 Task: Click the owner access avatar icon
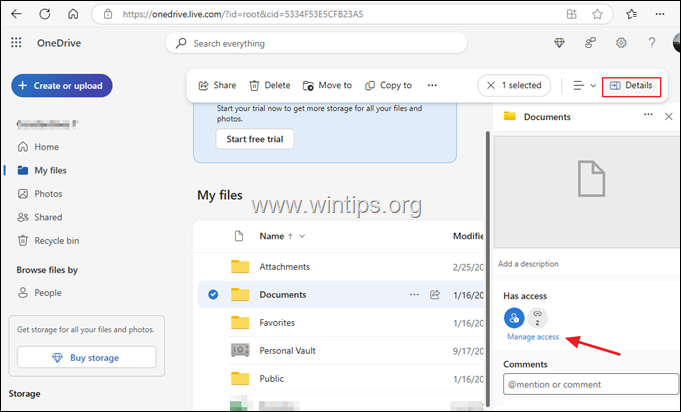pyautogui.click(x=514, y=318)
